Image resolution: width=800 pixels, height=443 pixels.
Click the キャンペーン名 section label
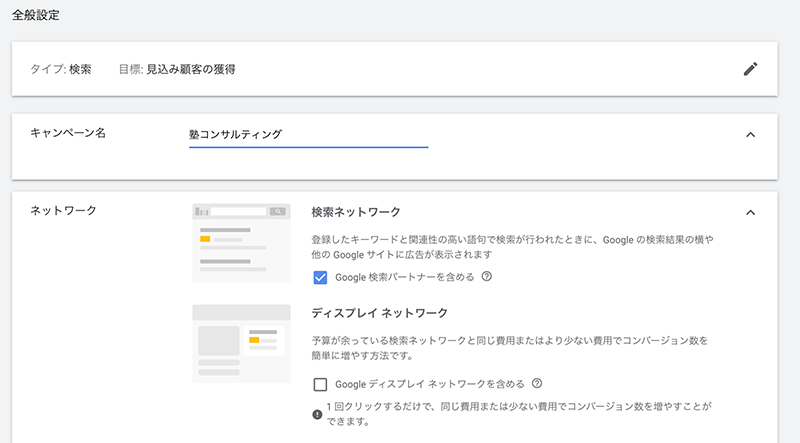point(68,133)
